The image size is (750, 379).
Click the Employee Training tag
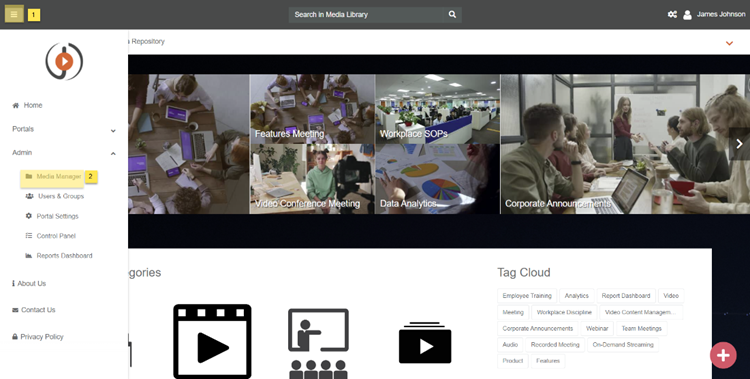click(527, 296)
